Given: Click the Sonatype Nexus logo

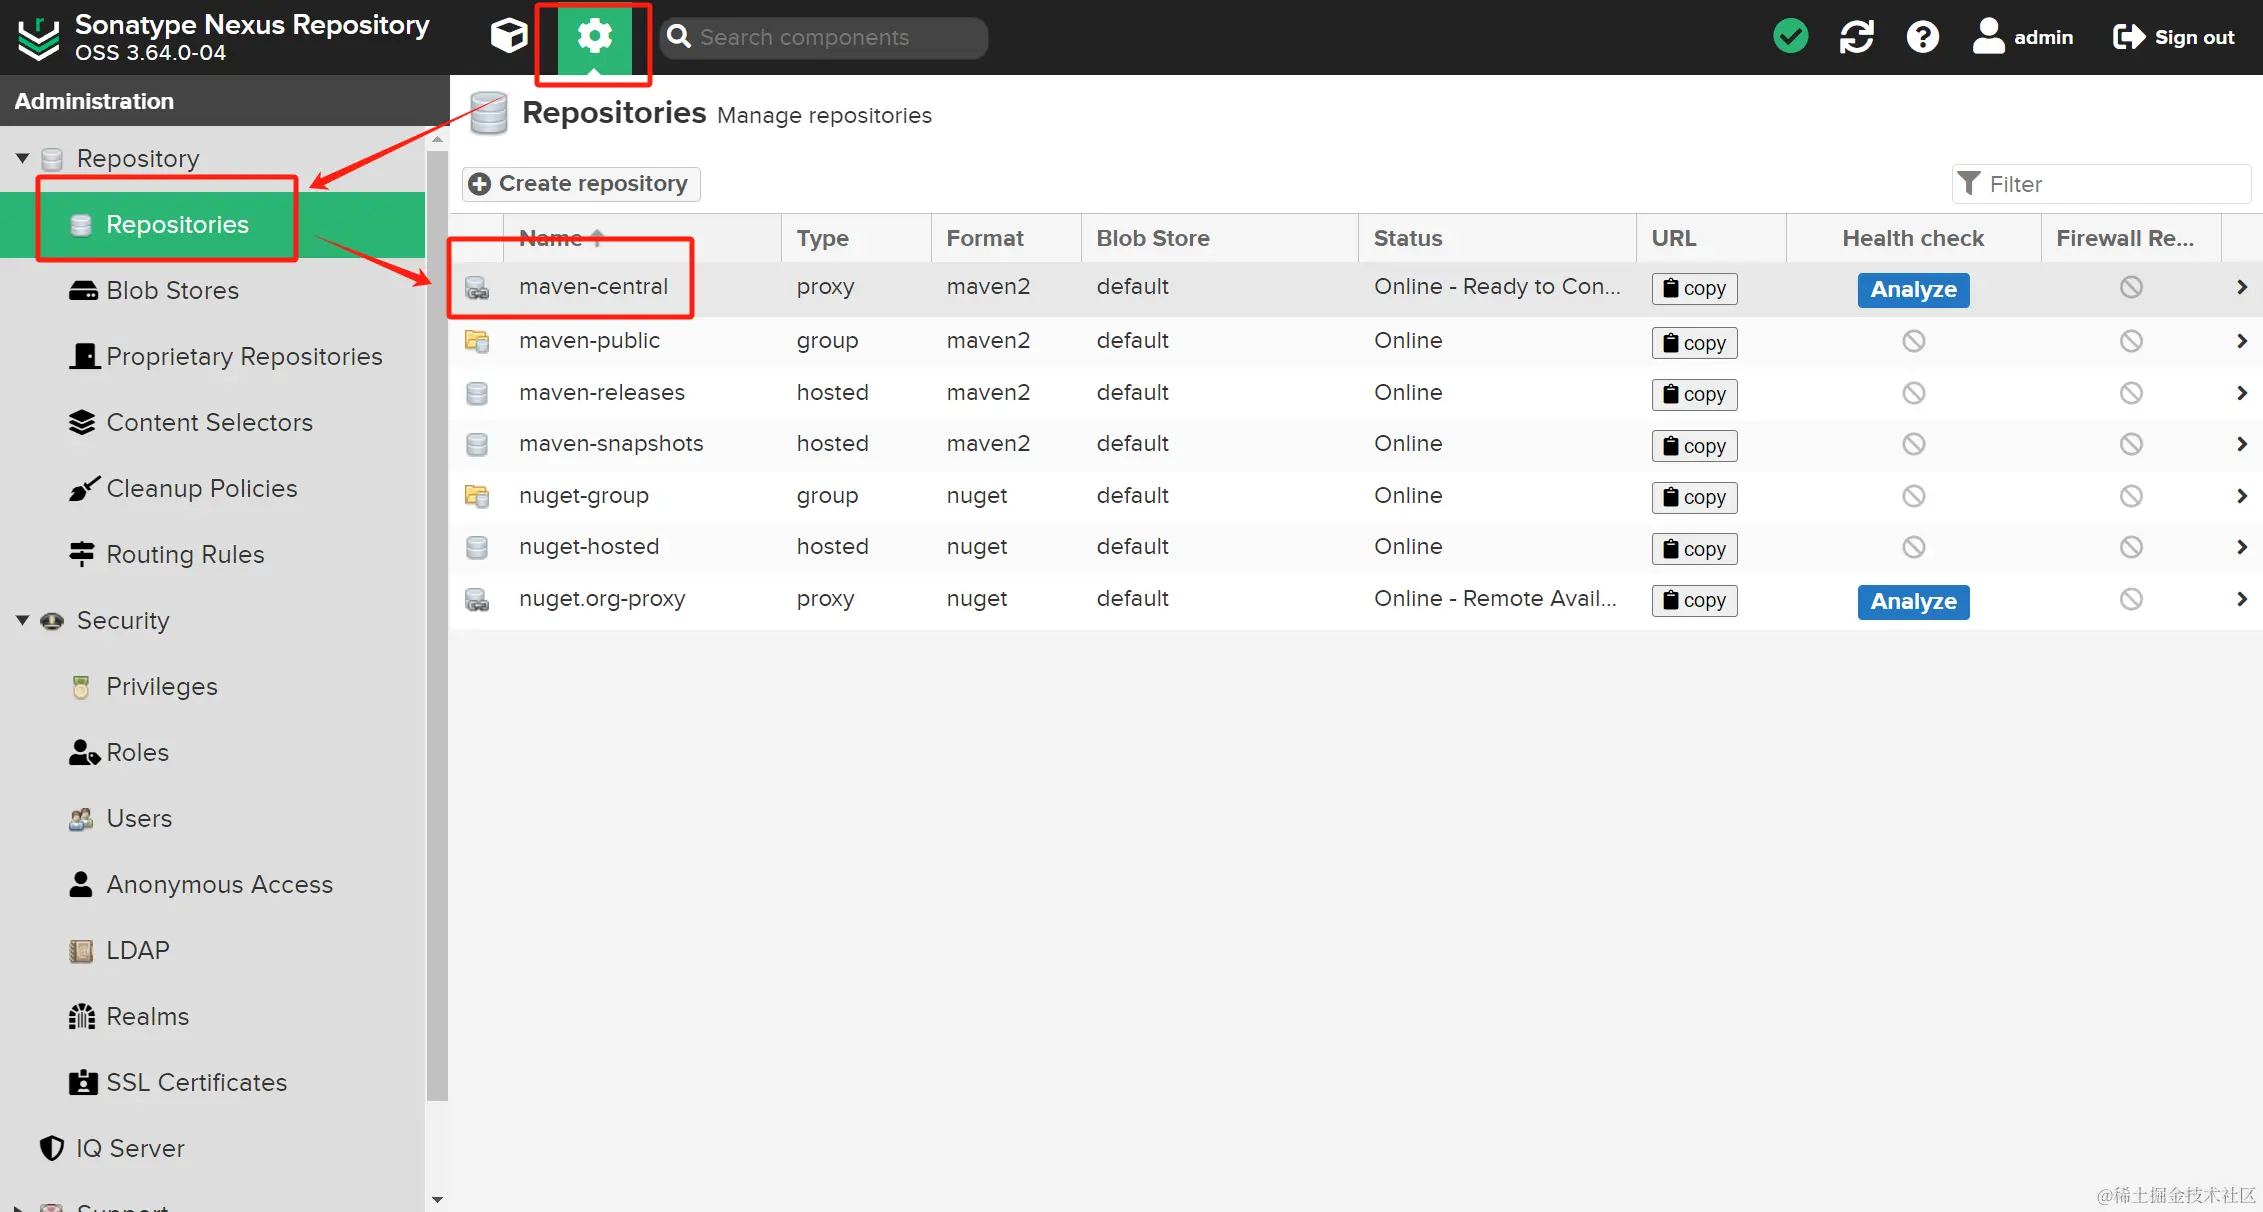Looking at the screenshot, I should pyautogui.click(x=39, y=38).
